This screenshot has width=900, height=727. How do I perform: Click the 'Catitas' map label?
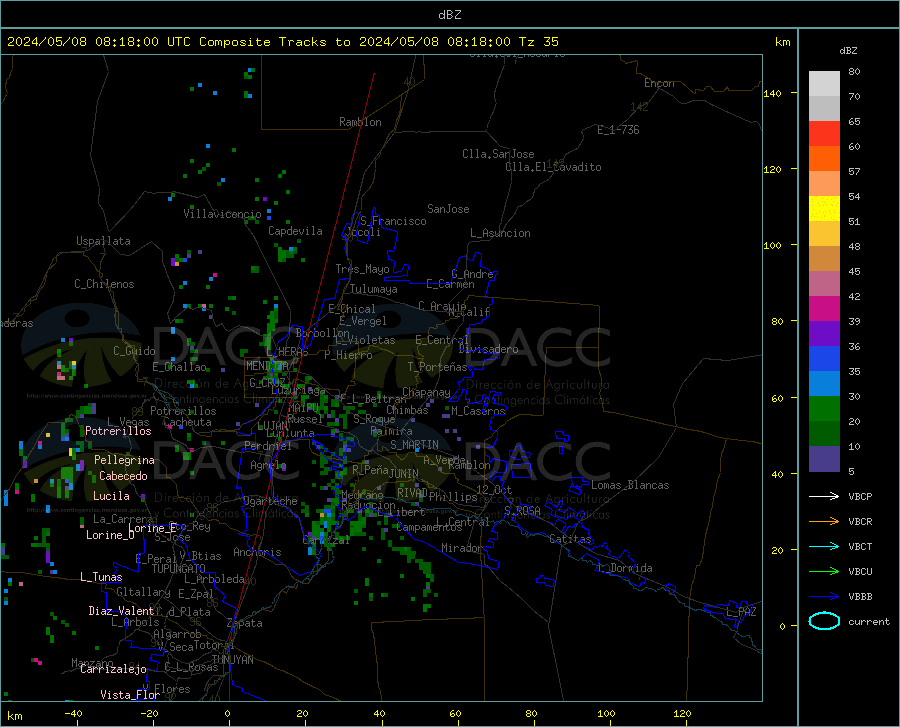[570, 539]
